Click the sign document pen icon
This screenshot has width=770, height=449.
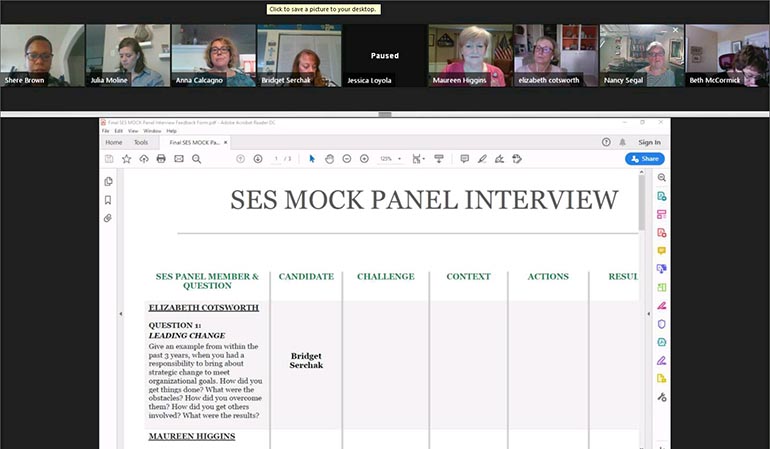(x=499, y=159)
